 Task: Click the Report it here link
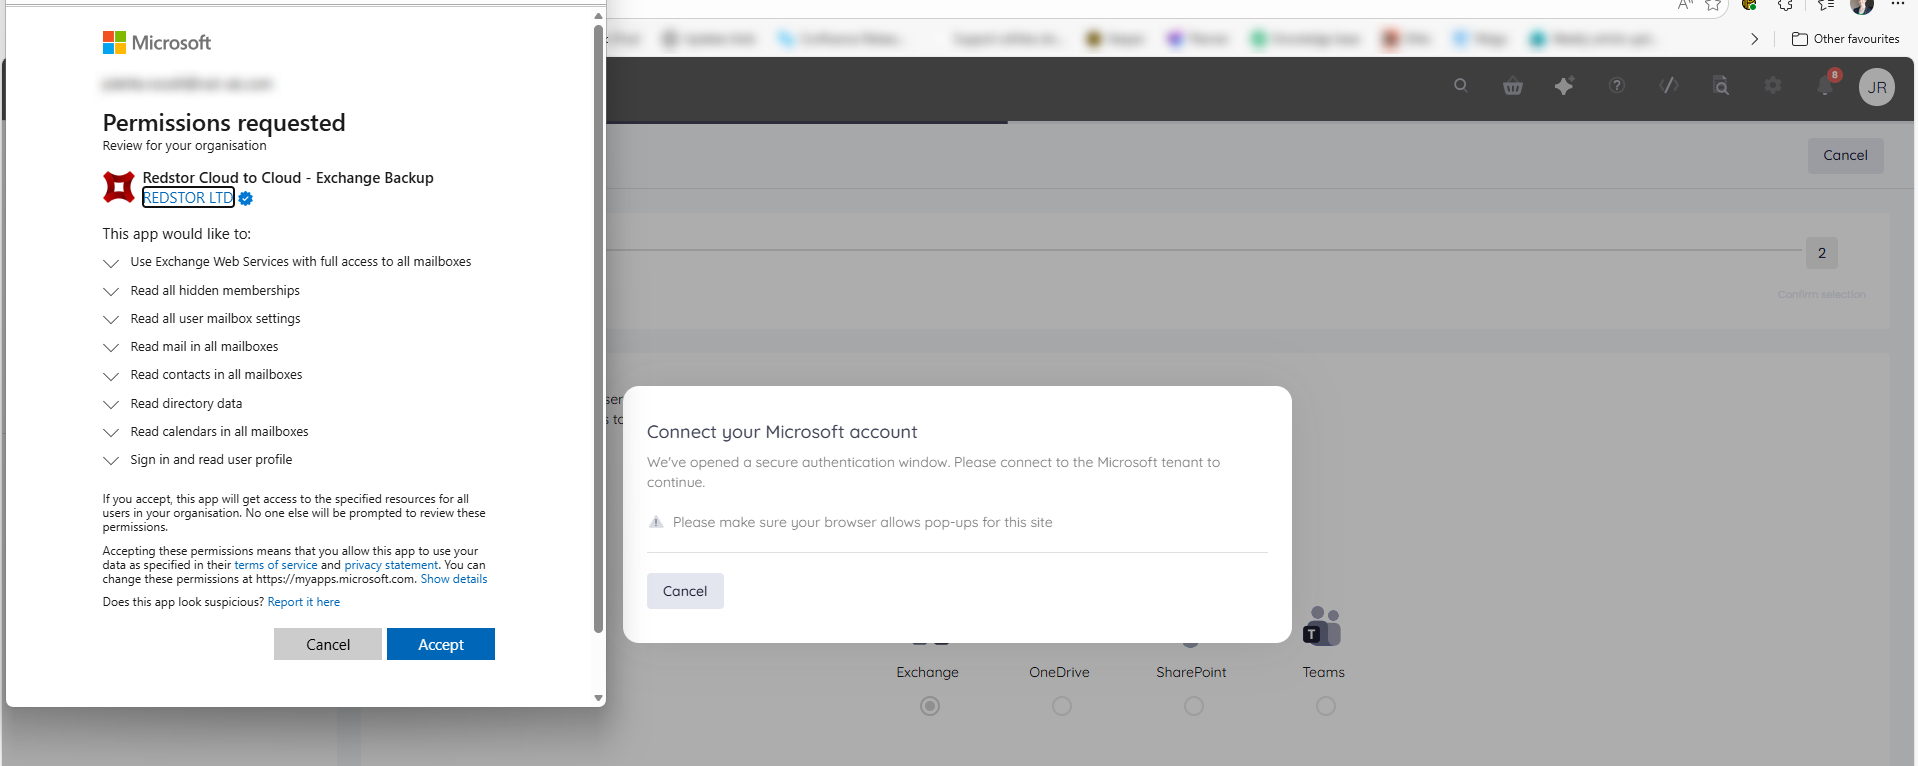point(304,602)
